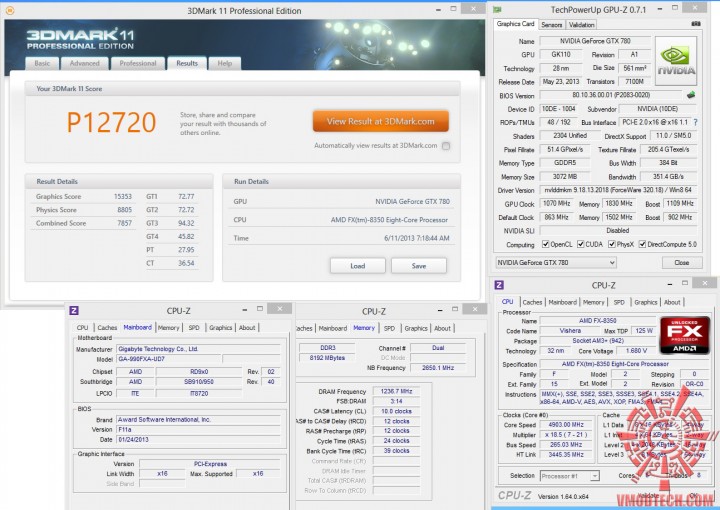
Task: Click the GPU-Z title bar app icon
Action: pyautogui.click(x=497, y=10)
